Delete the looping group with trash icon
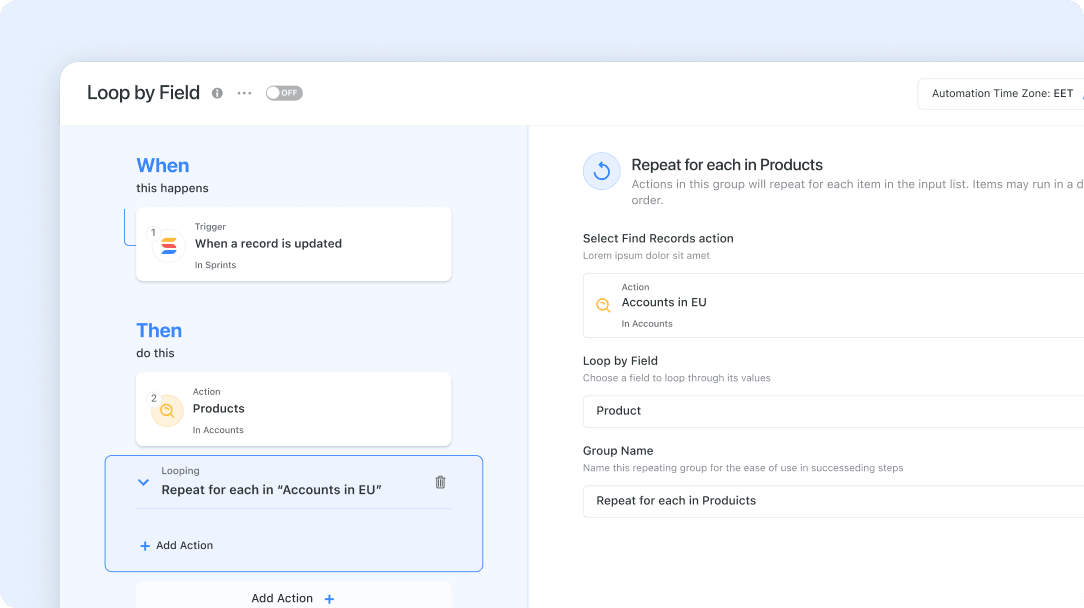Viewport: 1084px width, 608px height. [440, 482]
